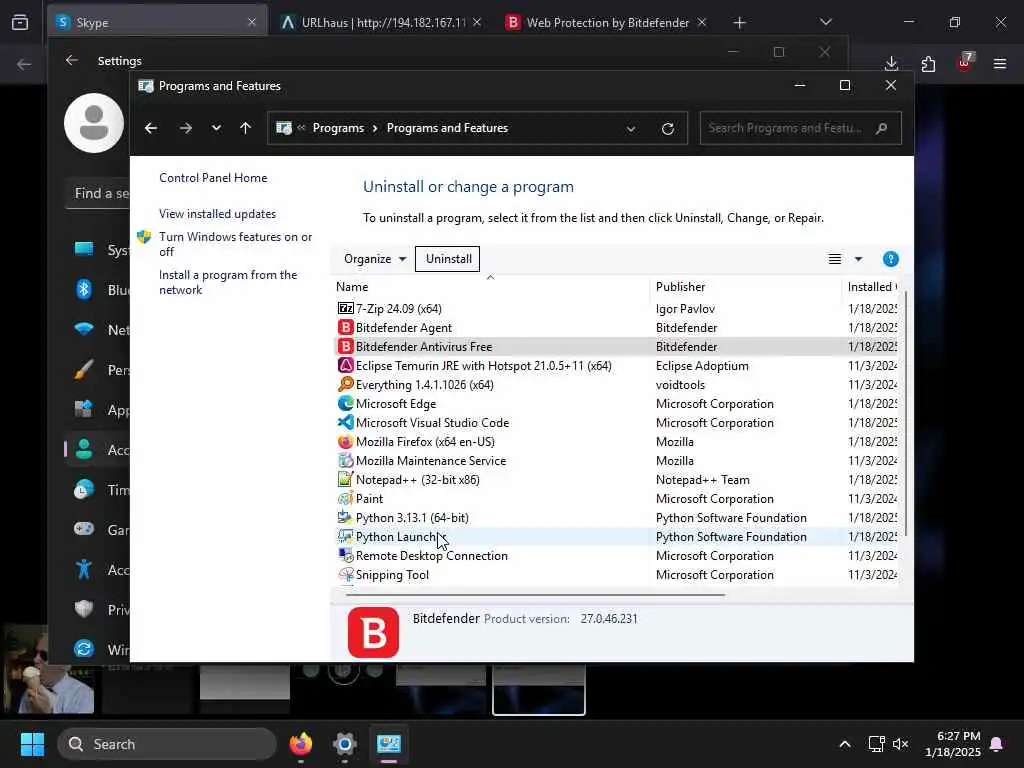Open the Firefox list all tabs chevron
The image size is (1024, 768).
click(825, 22)
